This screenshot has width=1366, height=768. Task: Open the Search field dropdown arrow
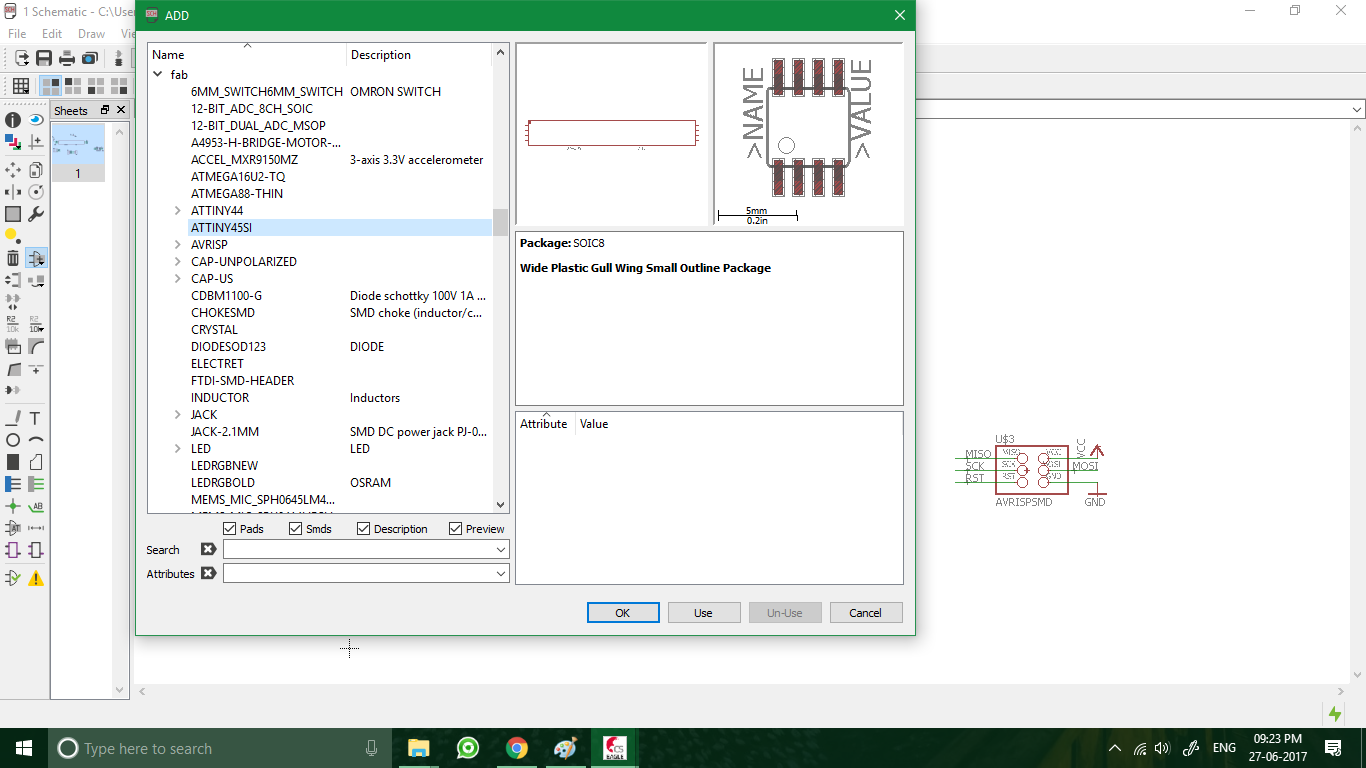pyautogui.click(x=501, y=549)
